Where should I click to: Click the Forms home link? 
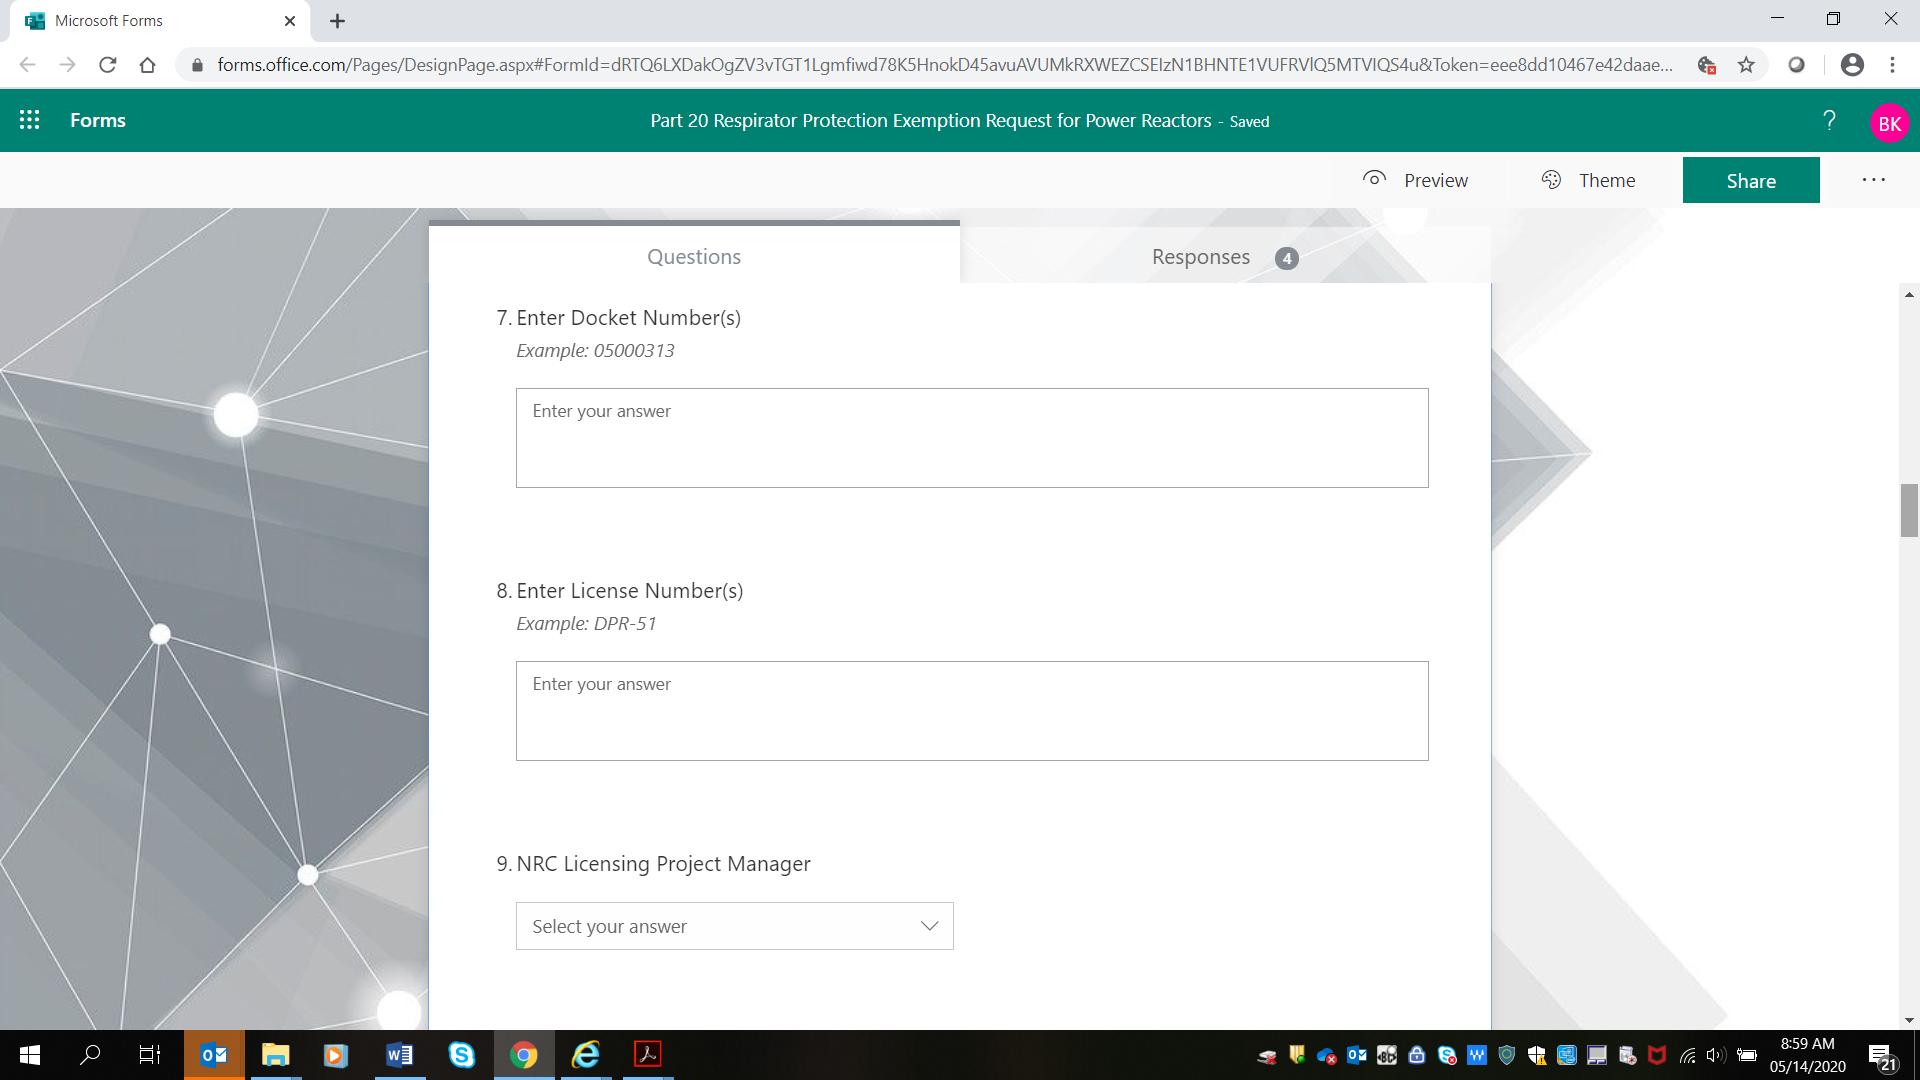point(98,120)
